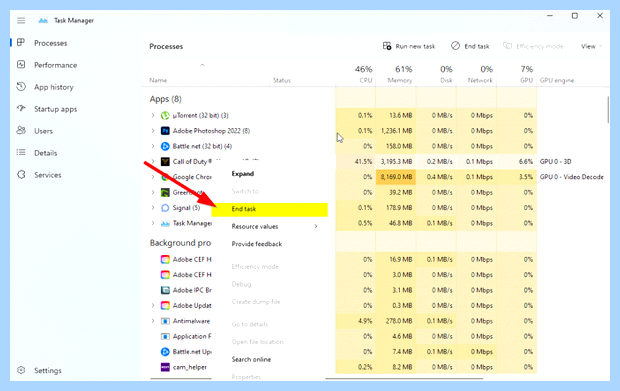Select the 8,169.0 MB memory cell

point(396,177)
